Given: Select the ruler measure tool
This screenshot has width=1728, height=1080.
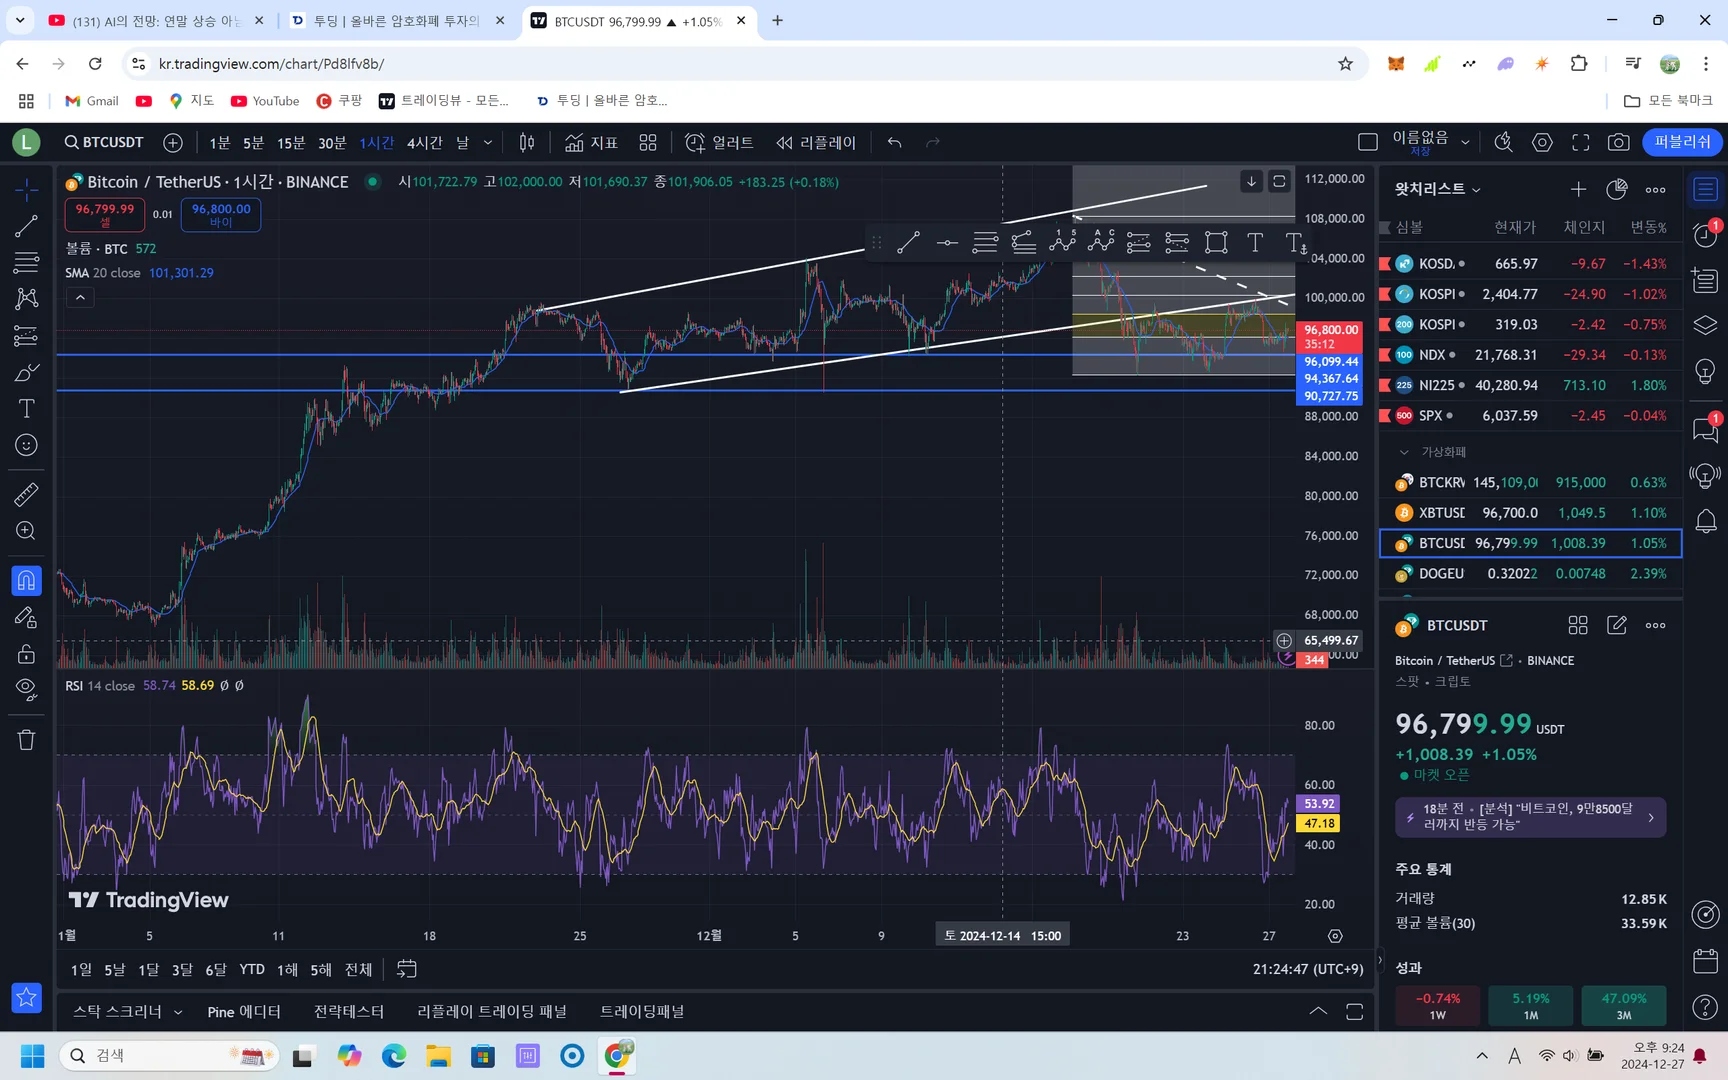Looking at the screenshot, I should pyautogui.click(x=26, y=494).
